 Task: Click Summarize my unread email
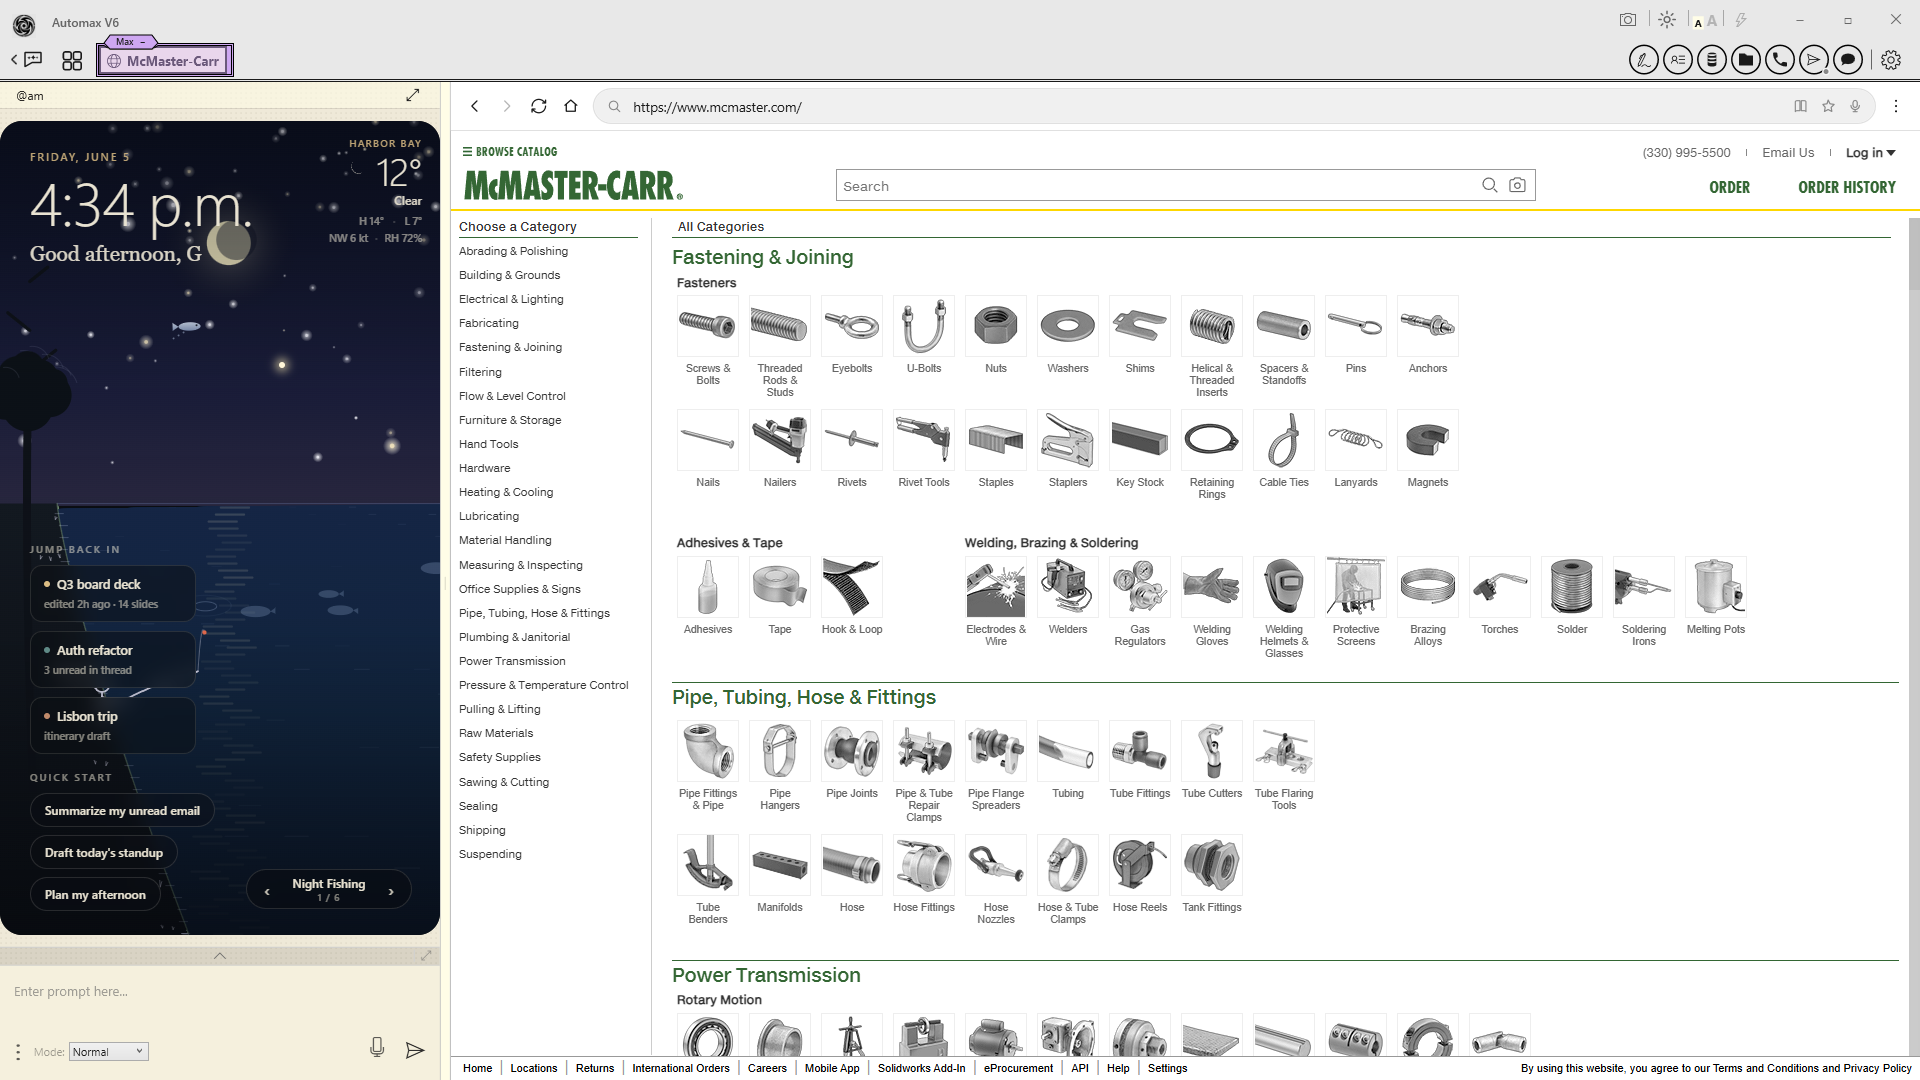(122, 811)
